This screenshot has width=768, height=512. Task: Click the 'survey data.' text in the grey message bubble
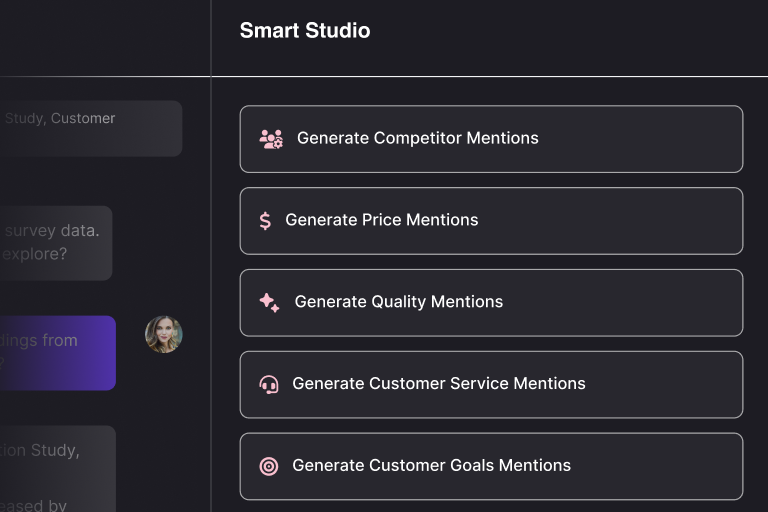(x=52, y=230)
